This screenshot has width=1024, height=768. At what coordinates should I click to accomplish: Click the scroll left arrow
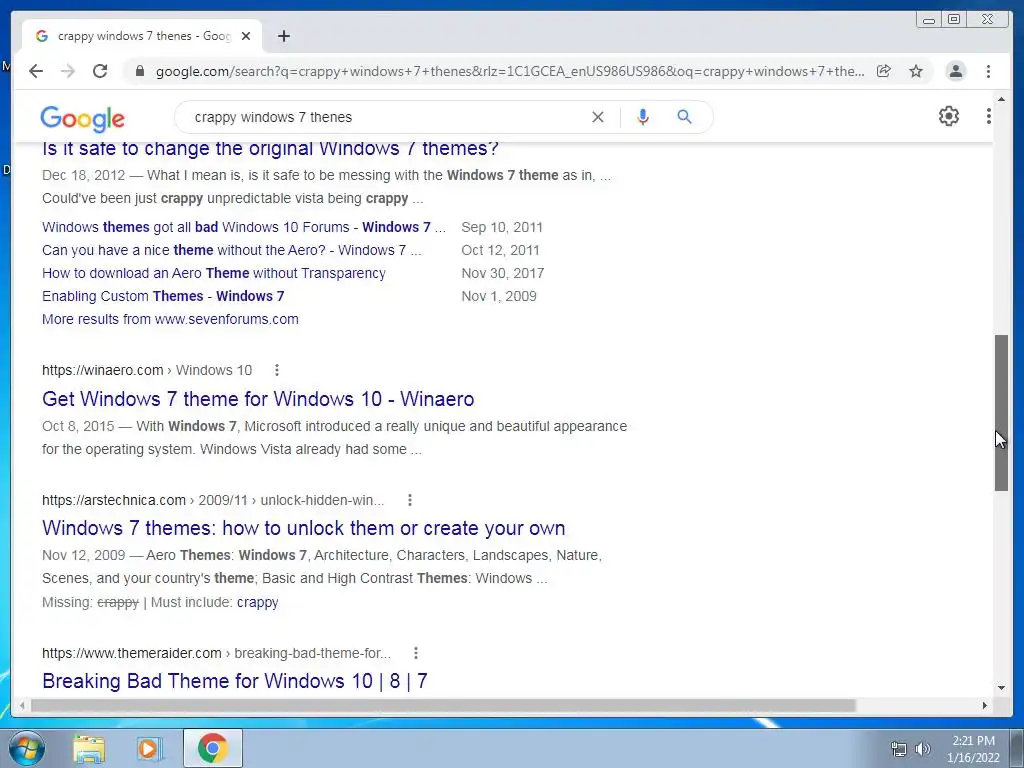pos(22,705)
